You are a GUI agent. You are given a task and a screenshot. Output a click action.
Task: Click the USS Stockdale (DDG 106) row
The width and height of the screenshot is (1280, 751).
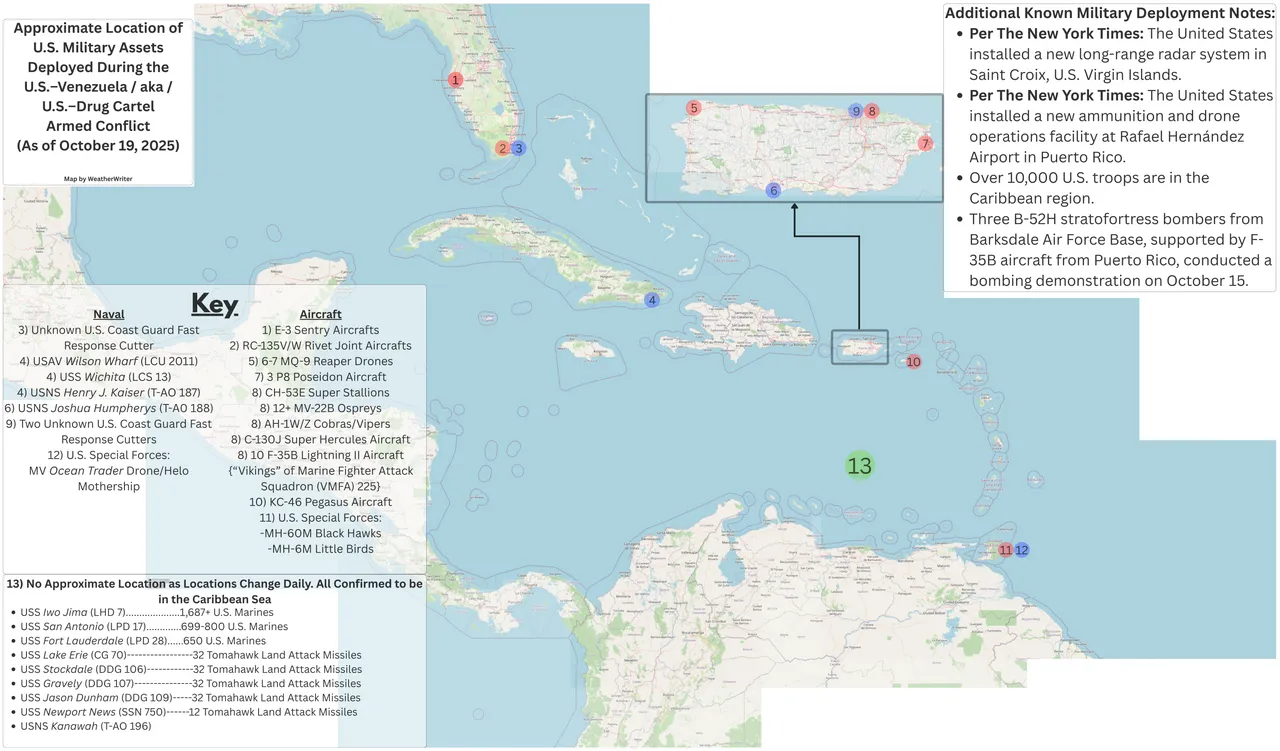185,669
